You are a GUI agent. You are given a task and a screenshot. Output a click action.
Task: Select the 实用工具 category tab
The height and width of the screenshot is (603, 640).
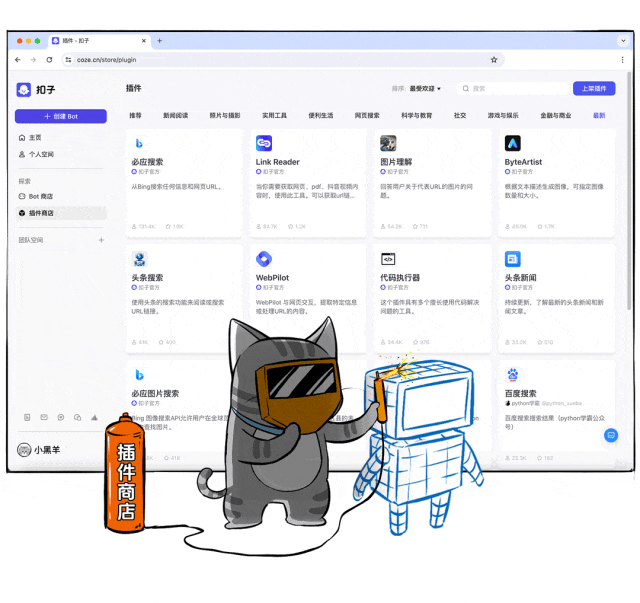[274, 116]
